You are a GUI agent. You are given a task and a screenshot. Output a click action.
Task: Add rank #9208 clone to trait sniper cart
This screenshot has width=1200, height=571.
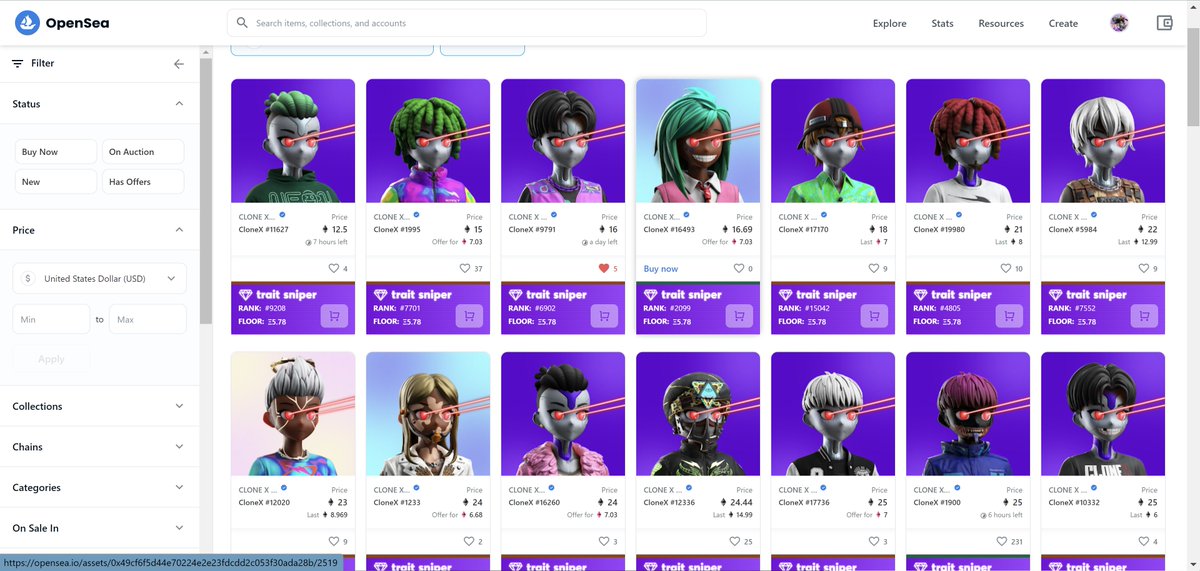[x=334, y=316]
